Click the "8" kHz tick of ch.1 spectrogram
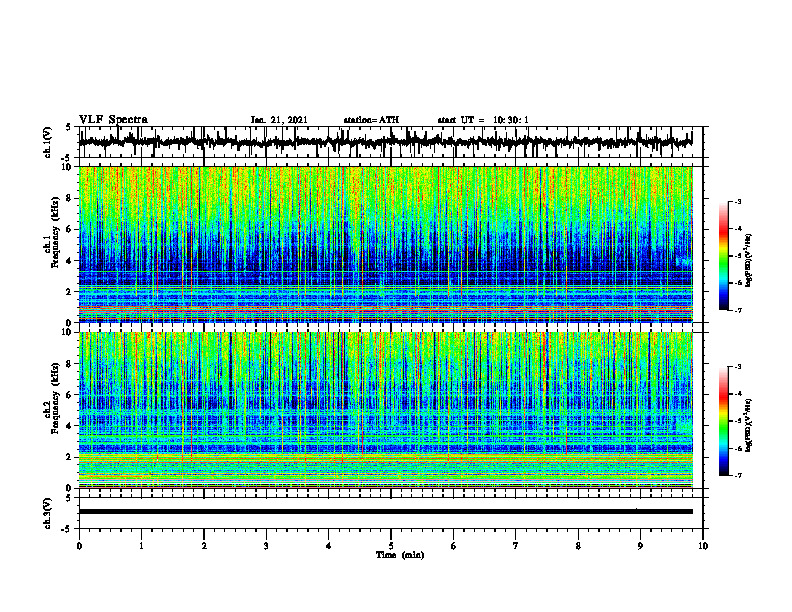Screen dimensions: 792x612 click(x=71, y=198)
